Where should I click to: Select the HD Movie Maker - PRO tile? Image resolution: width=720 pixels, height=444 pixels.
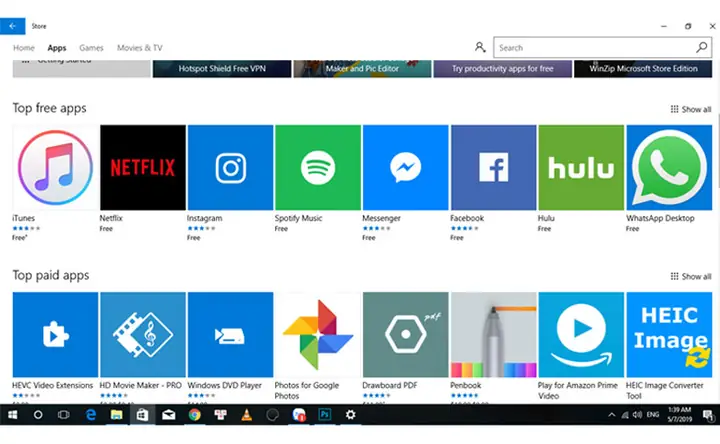click(143, 335)
